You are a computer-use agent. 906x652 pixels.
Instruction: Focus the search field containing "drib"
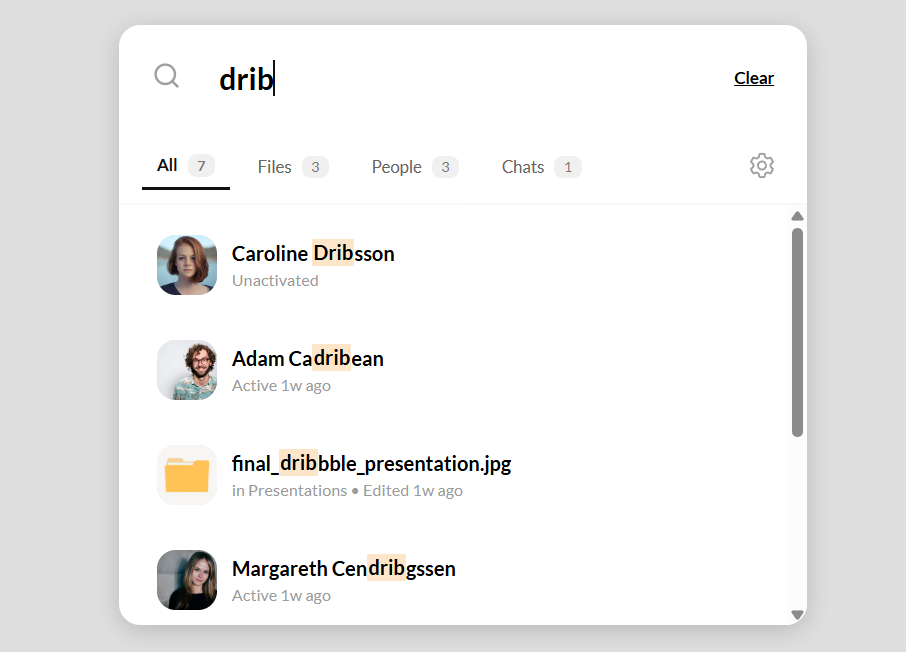(450, 79)
